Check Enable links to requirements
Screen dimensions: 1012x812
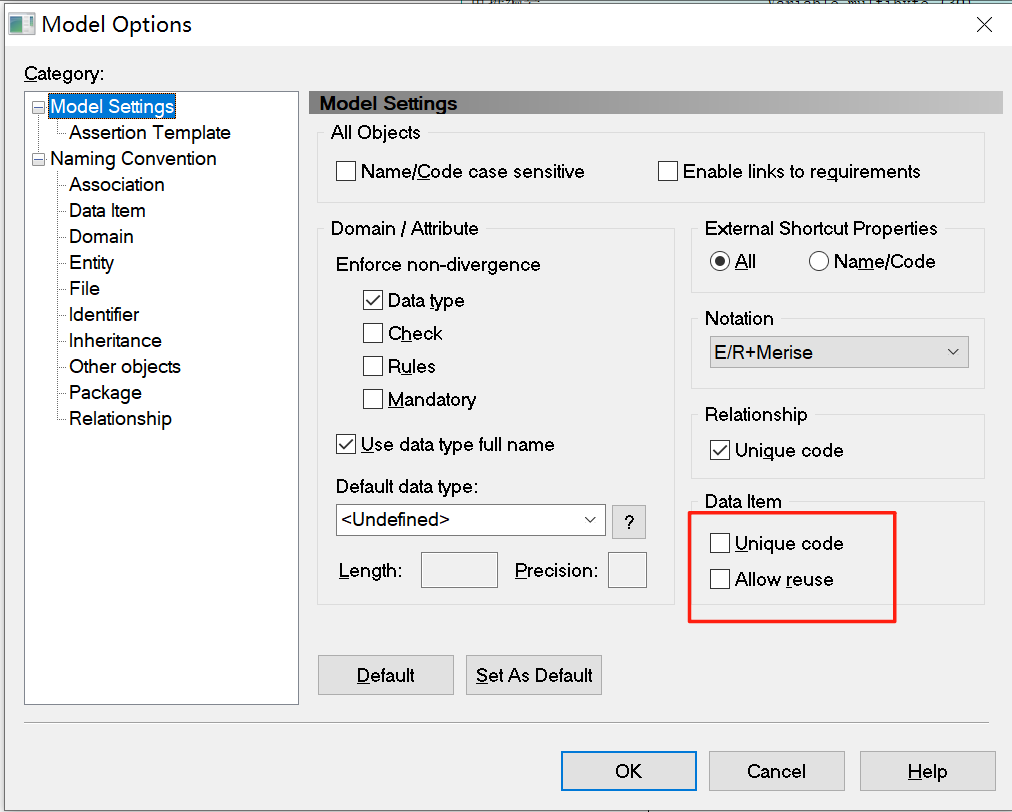pyautogui.click(x=668, y=172)
